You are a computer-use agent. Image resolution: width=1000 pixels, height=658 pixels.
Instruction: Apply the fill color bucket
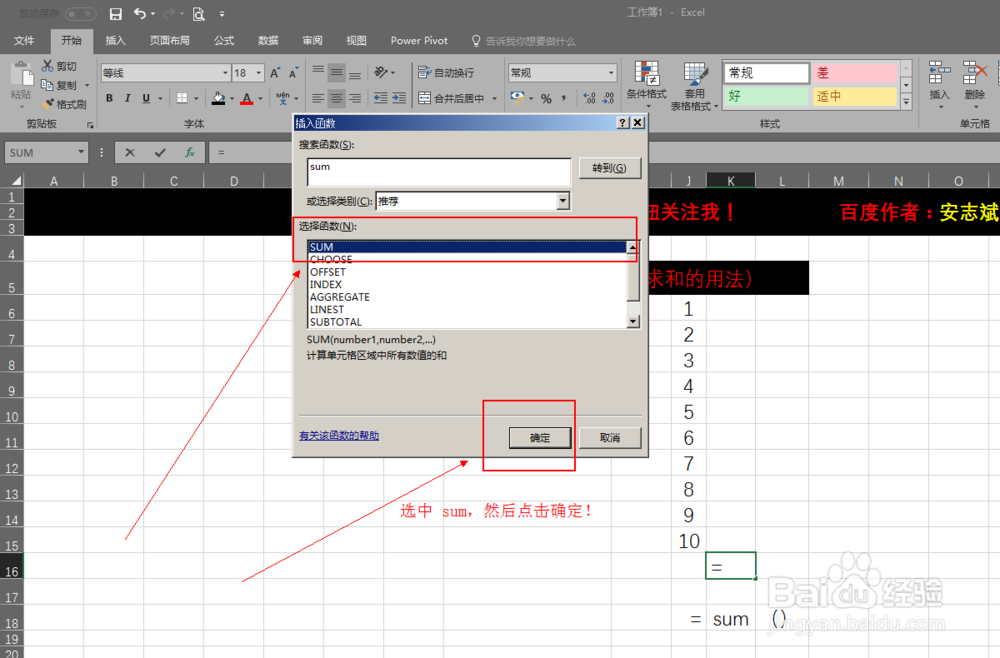tap(219, 98)
